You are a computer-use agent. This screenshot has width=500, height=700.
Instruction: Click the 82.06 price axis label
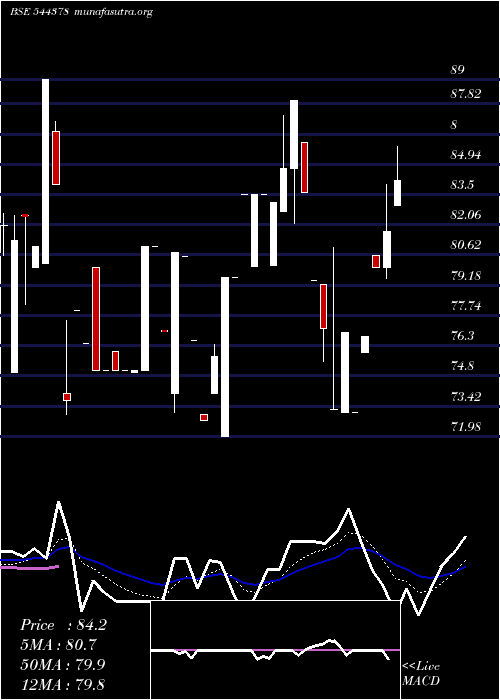pos(466,215)
